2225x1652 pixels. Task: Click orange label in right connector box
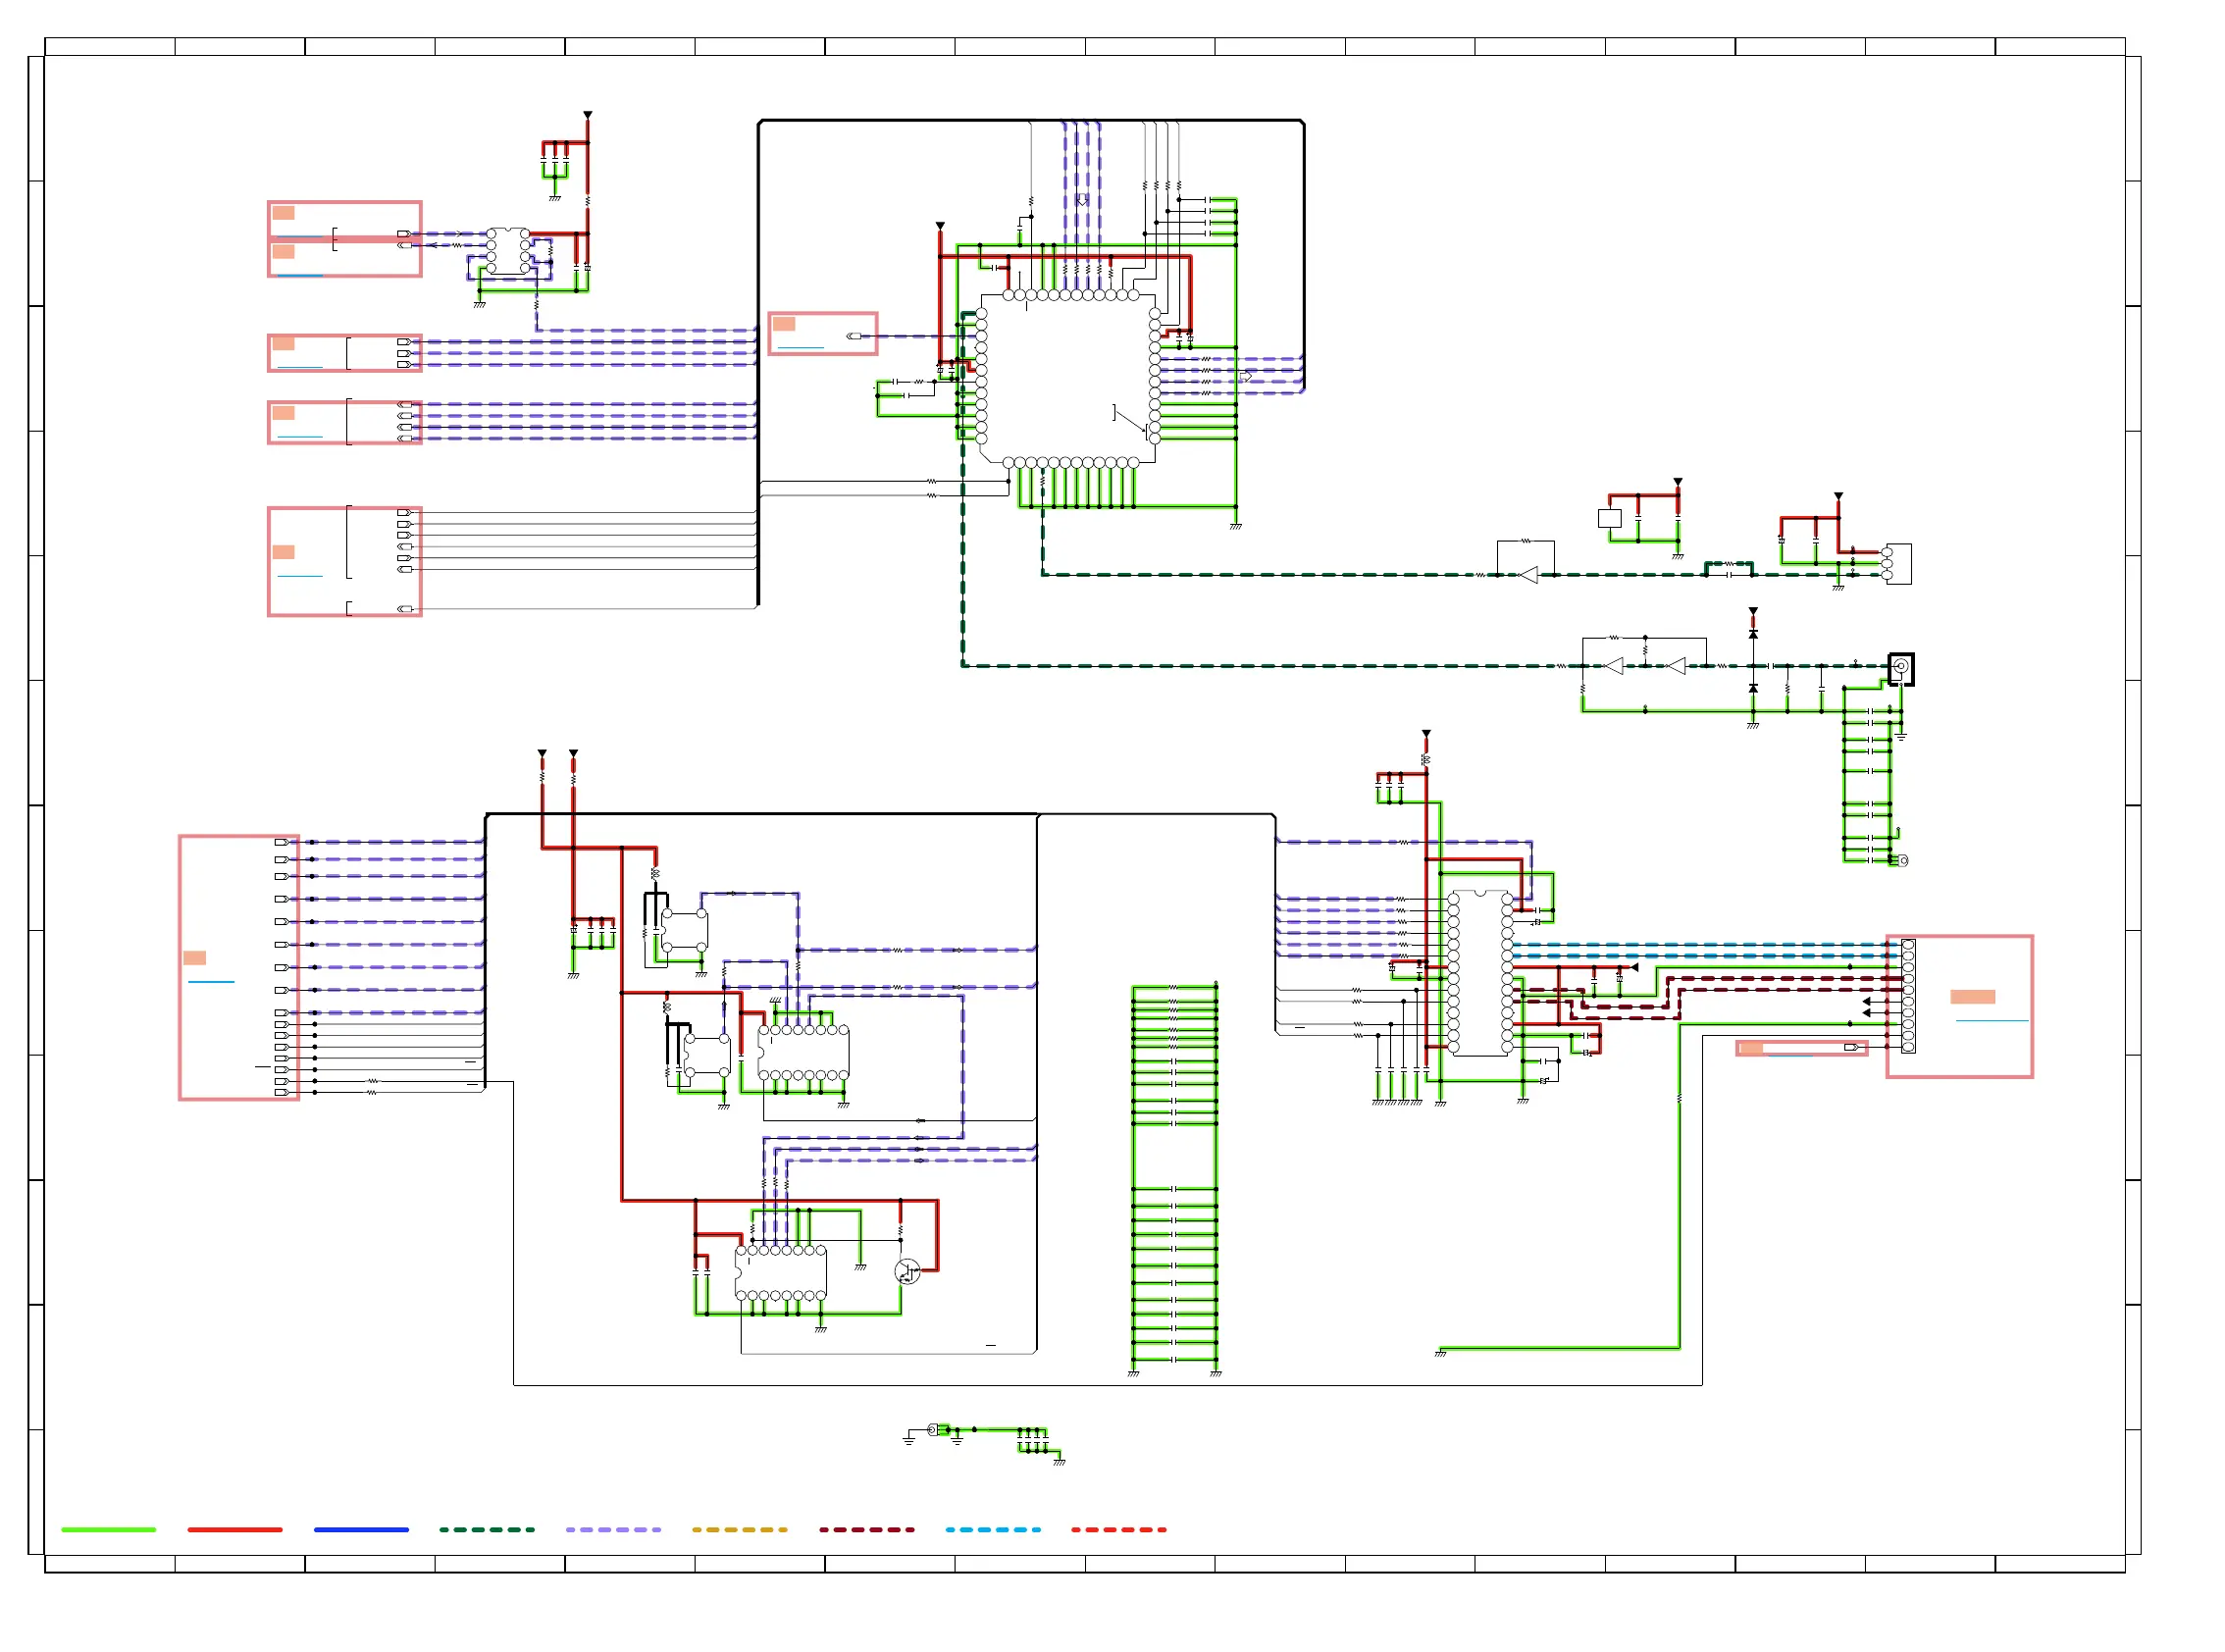(1972, 997)
